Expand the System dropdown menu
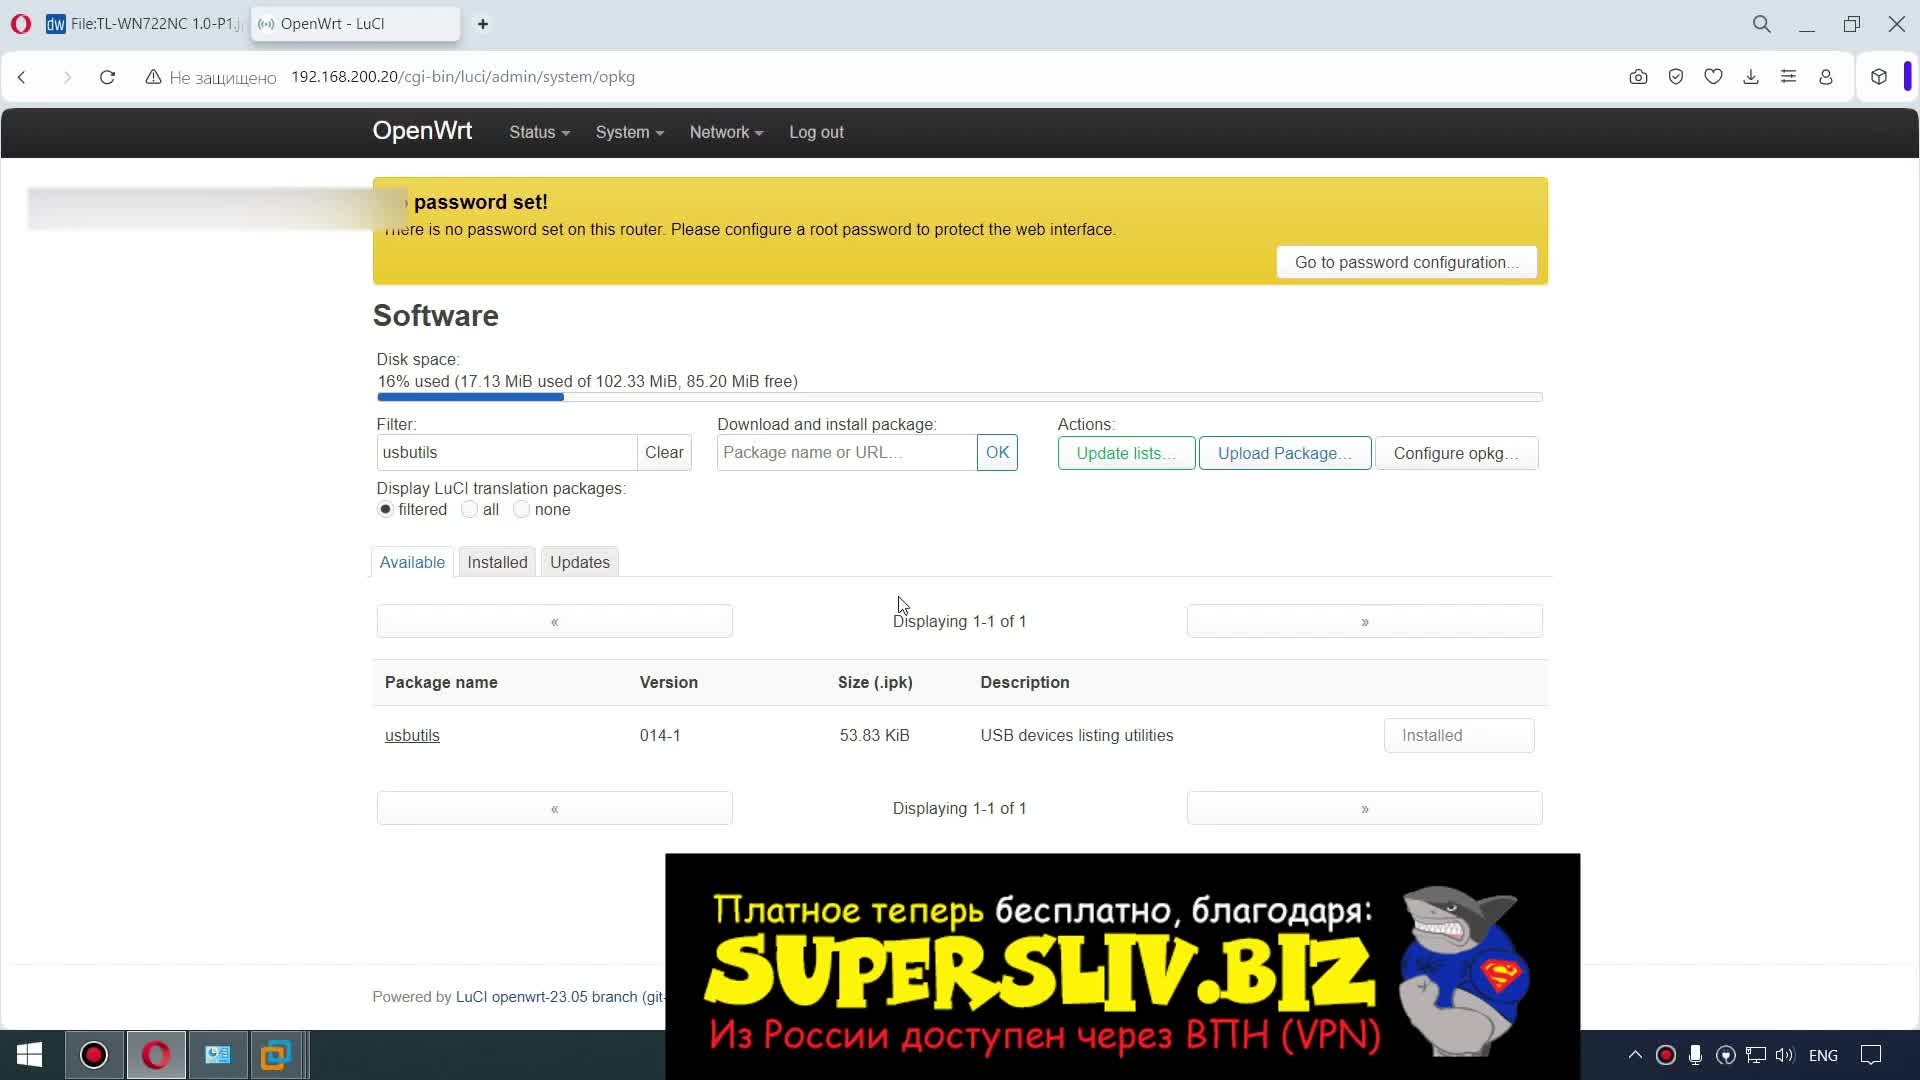This screenshot has height=1080, width=1920. click(629, 132)
